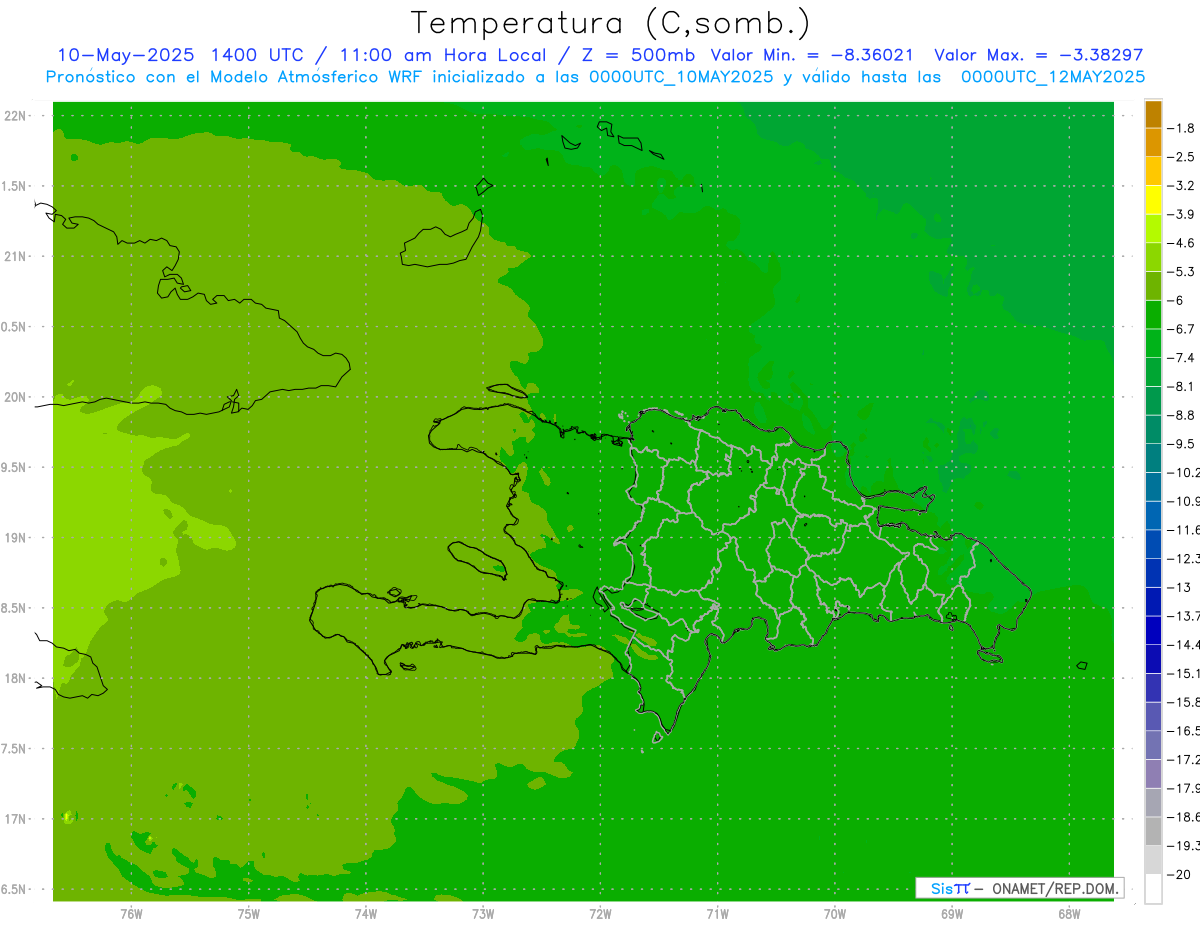The width and height of the screenshot is (1200, 927).
Task: Click the '-2.5' legend value
Action: 1183,157
